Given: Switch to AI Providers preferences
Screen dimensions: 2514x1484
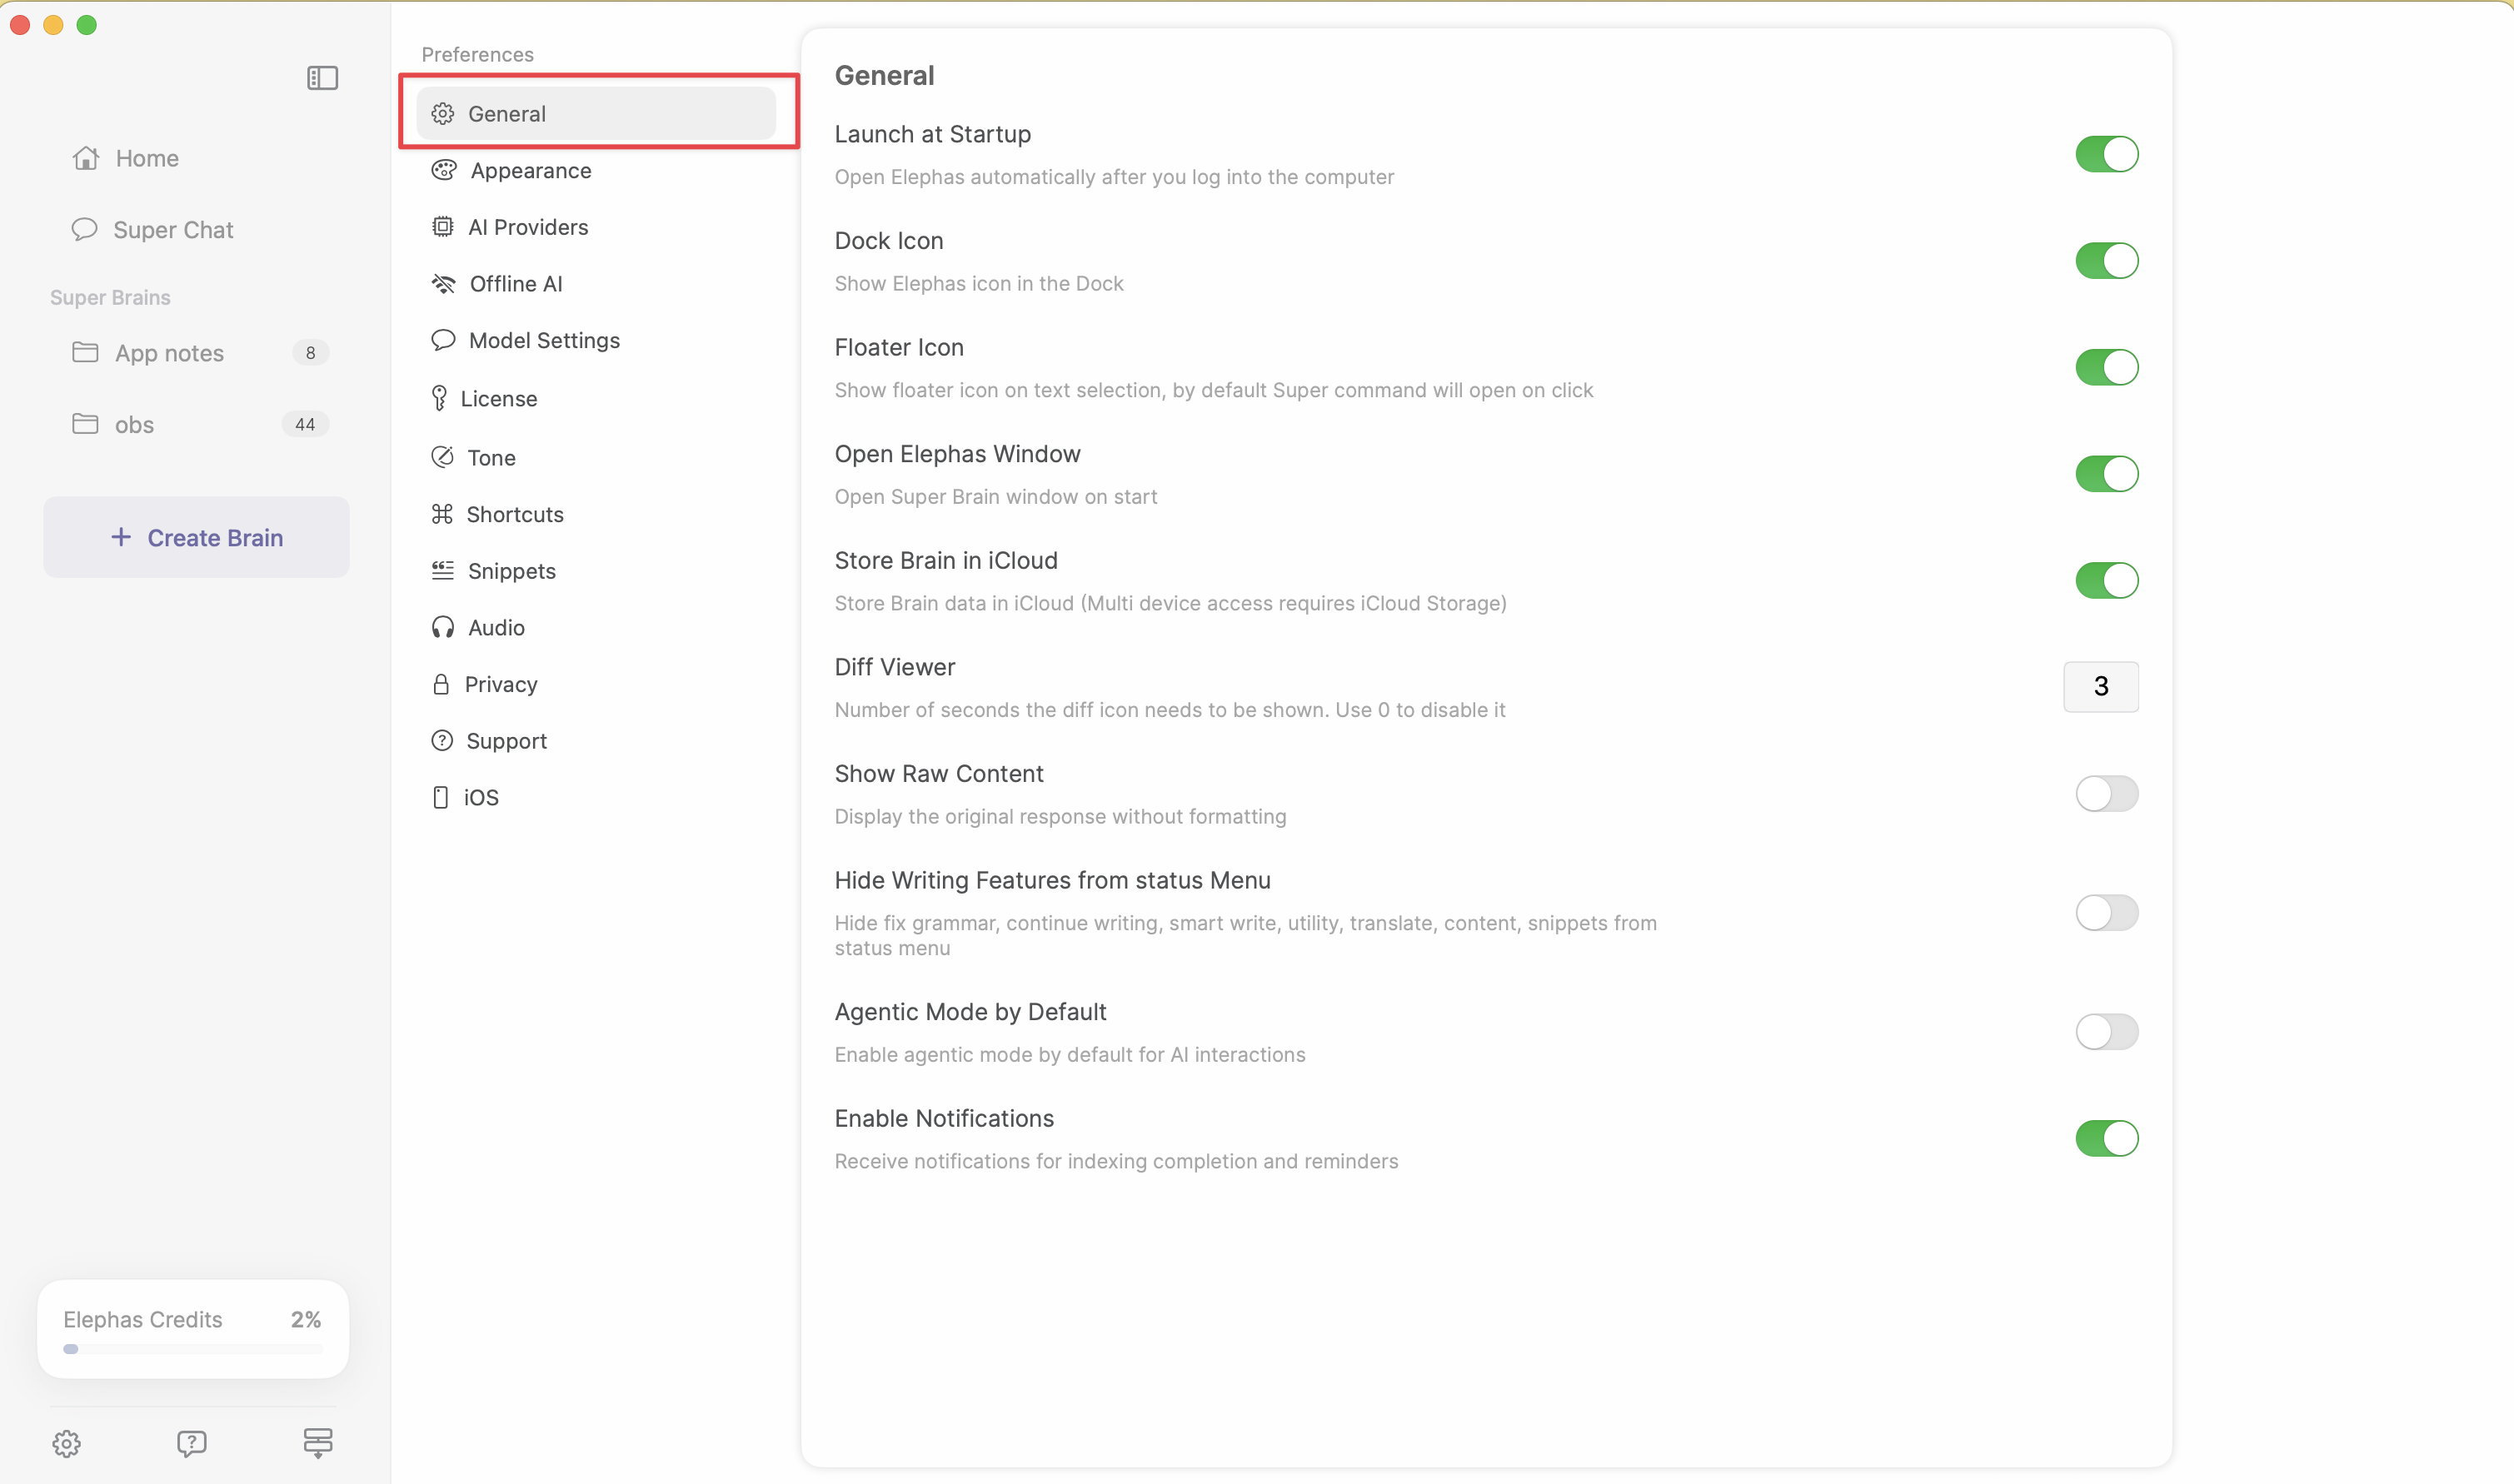Looking at the screenshot, I should tap(597, 227).
